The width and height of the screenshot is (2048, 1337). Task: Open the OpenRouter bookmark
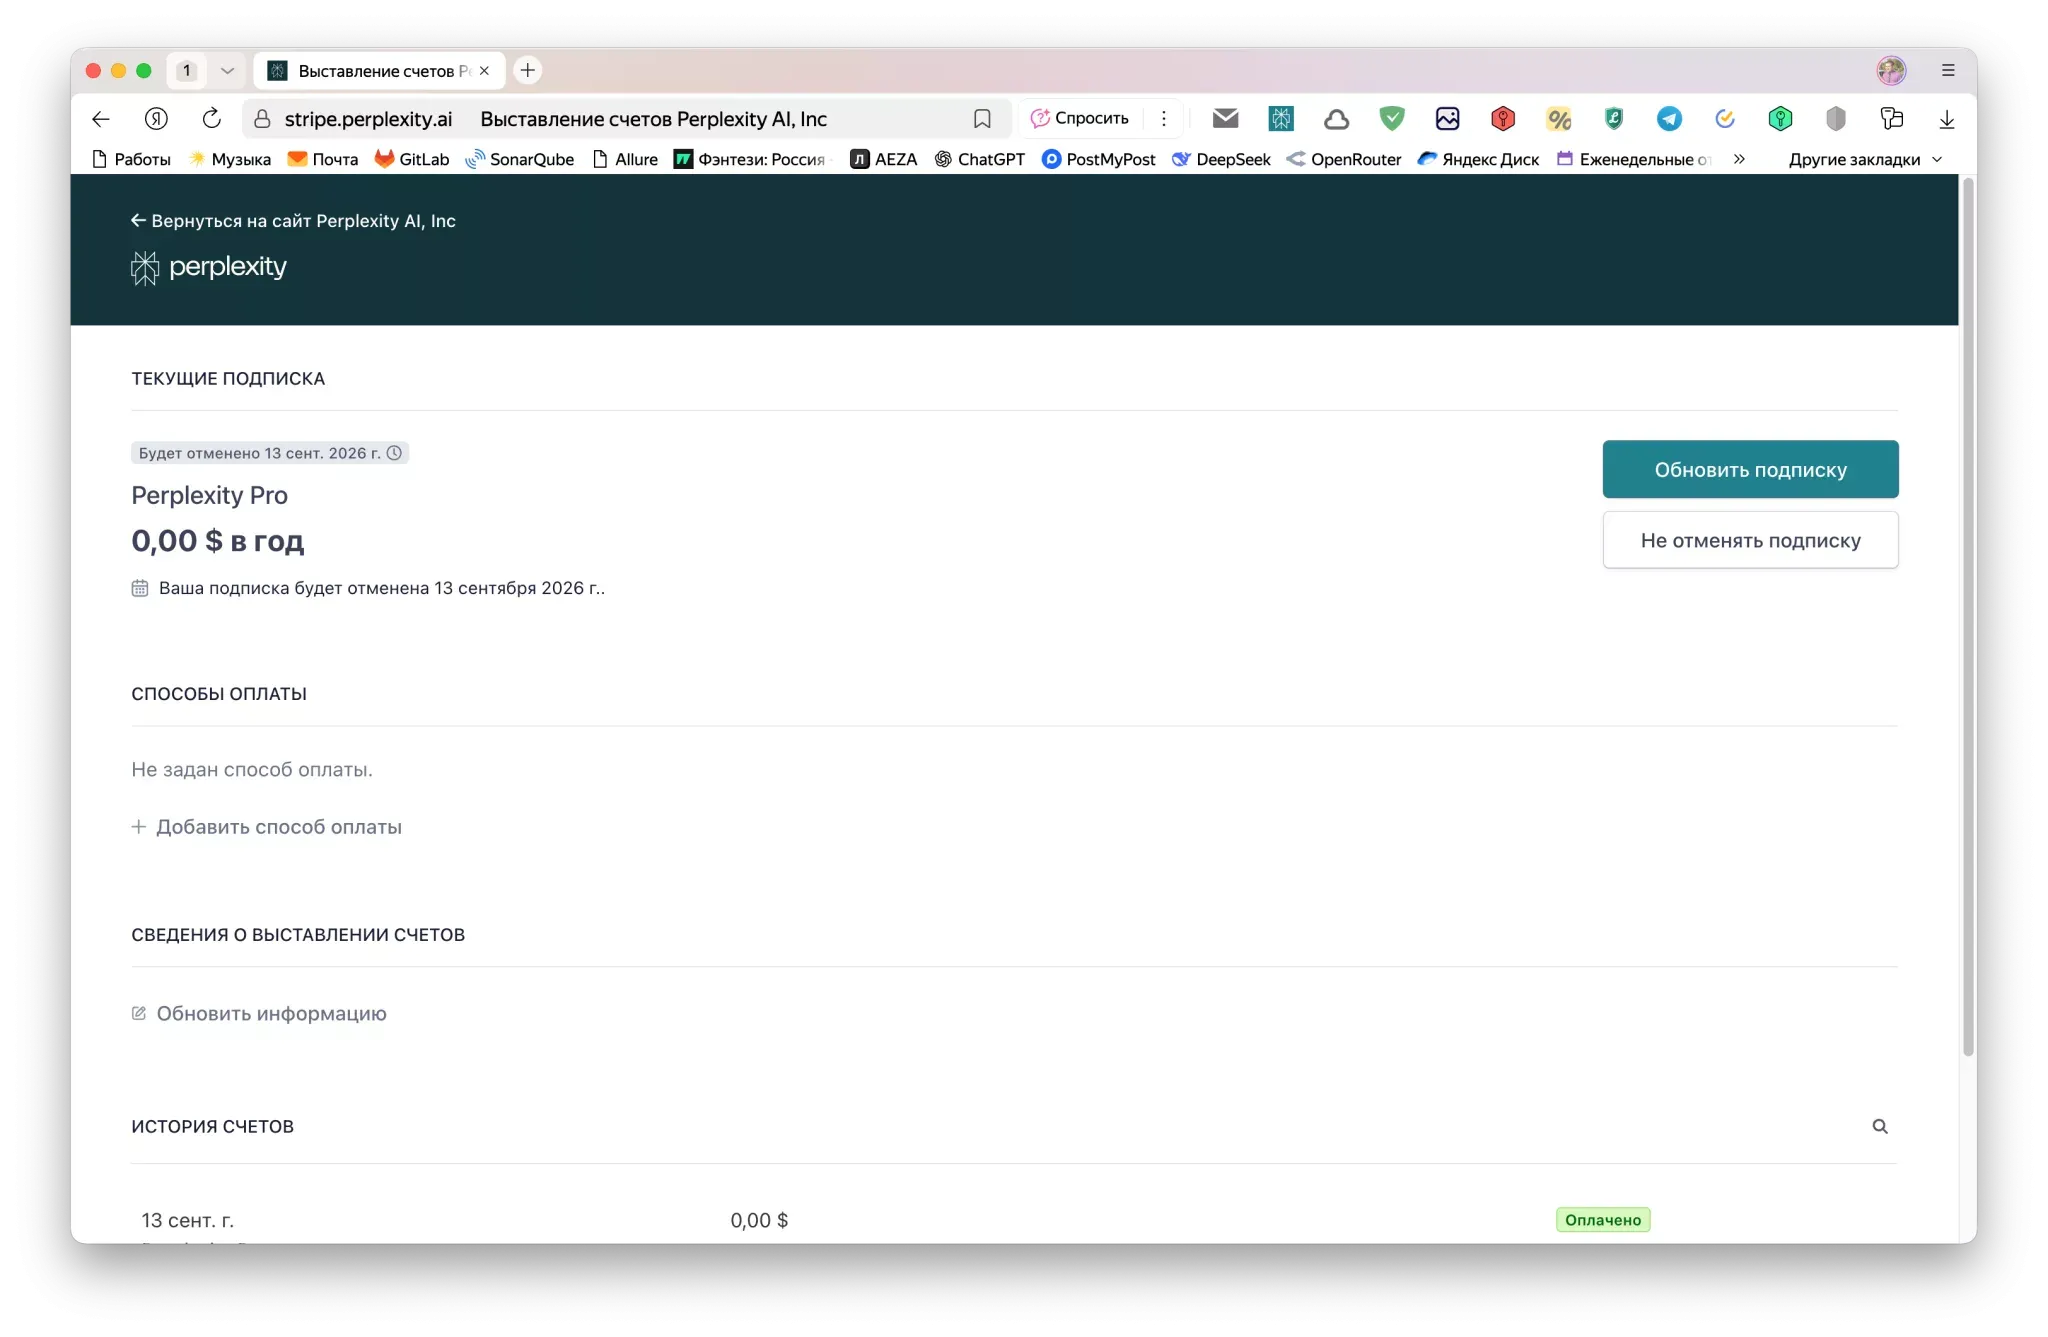pos(1344,159)
